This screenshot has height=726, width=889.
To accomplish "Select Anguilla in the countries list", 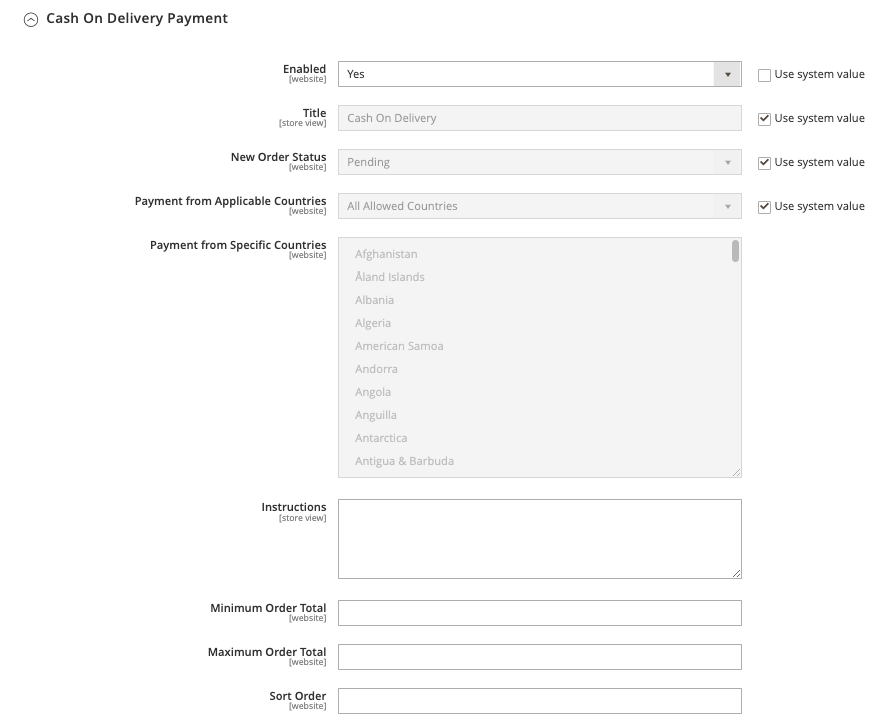I will [x=375, y=415].
